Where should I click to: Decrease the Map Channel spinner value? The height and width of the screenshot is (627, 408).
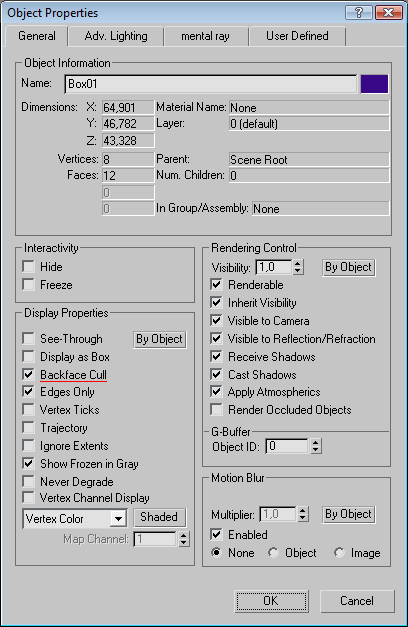(183, 543)
